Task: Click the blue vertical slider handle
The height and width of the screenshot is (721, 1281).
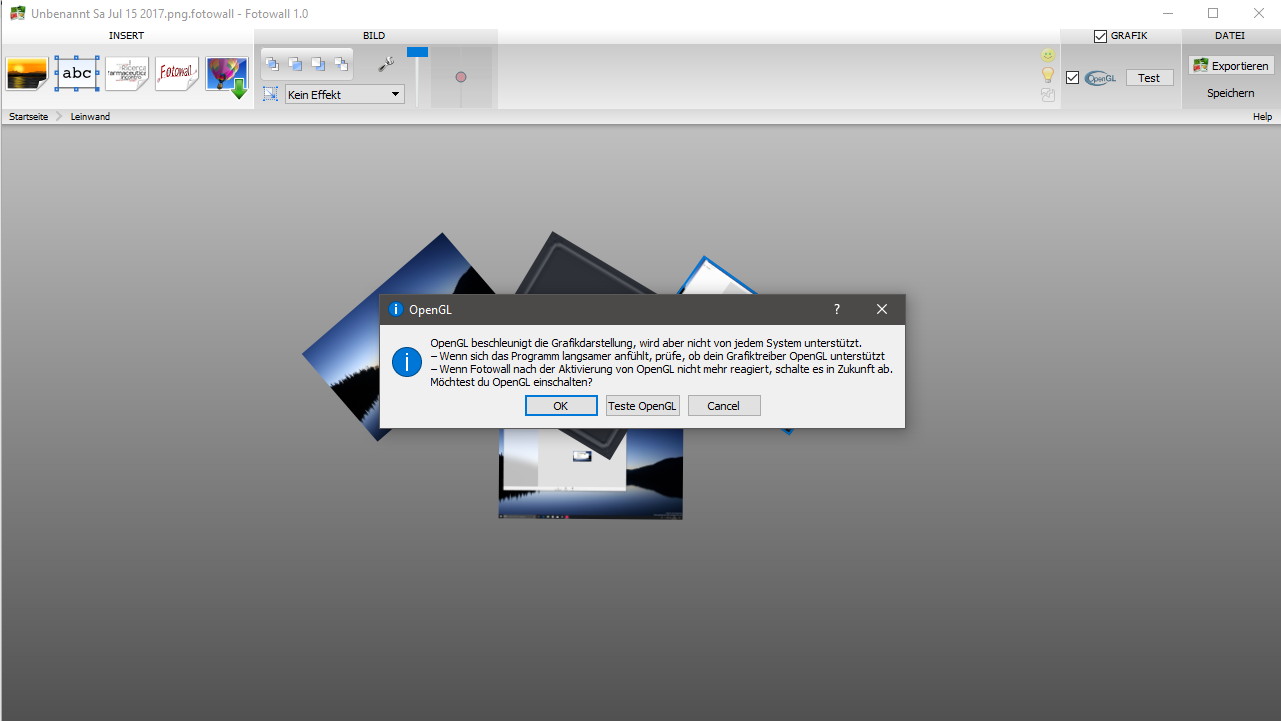Action: tap(417, 52)
